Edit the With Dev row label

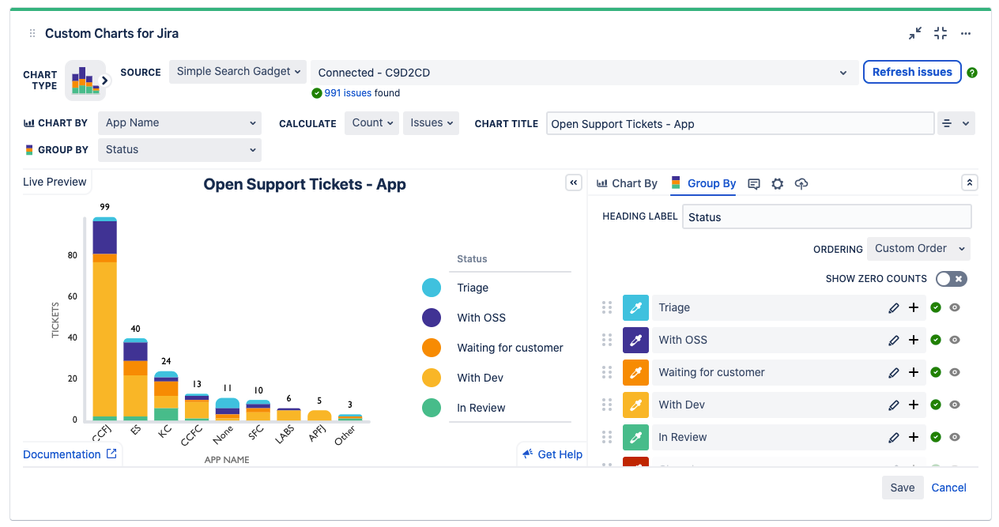(893, 405)
